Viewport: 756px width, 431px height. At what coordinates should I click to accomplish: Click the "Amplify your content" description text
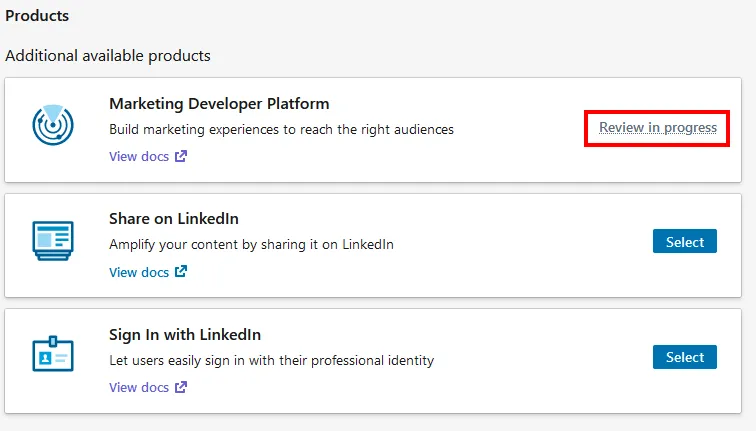pos(251,244)
